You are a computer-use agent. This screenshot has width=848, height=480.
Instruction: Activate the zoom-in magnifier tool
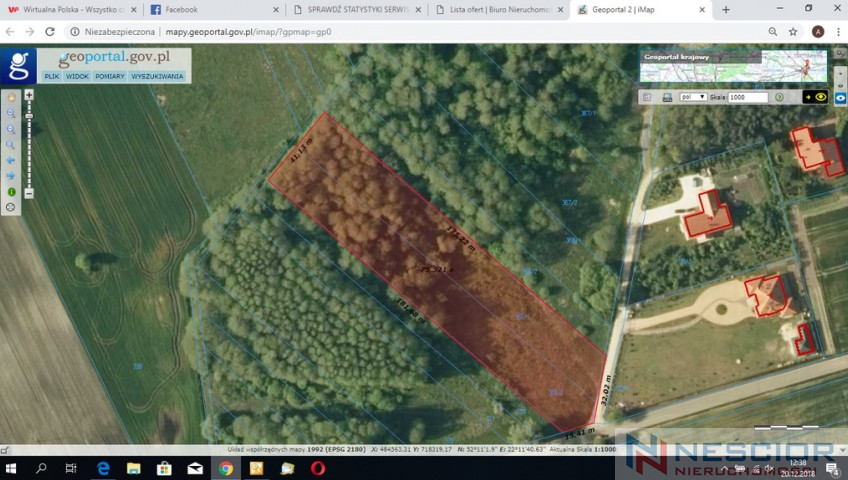pyautogui.click(x=11, y=114)
